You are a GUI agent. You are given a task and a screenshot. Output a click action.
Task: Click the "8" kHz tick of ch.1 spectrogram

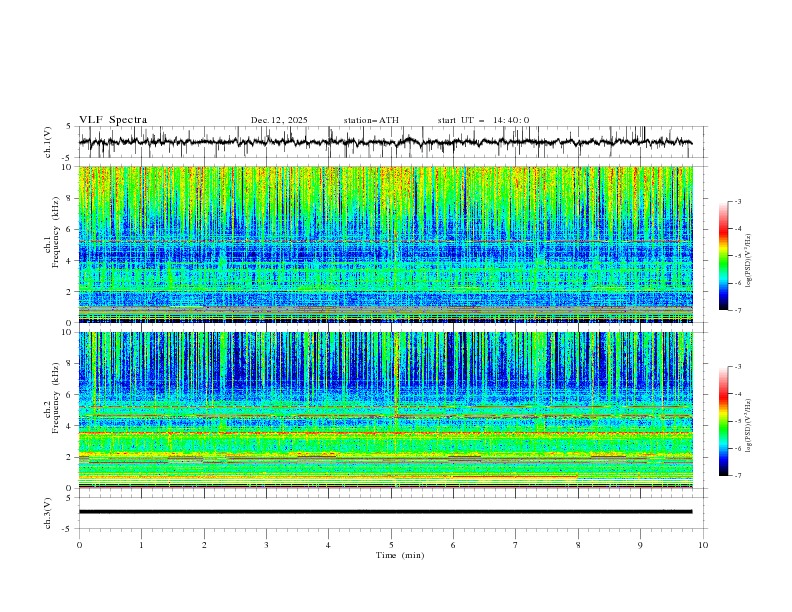[x=69, y=198]
